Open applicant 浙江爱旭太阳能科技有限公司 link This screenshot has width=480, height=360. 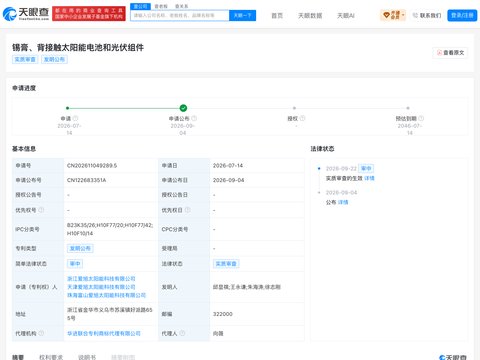tap(101, 279)
